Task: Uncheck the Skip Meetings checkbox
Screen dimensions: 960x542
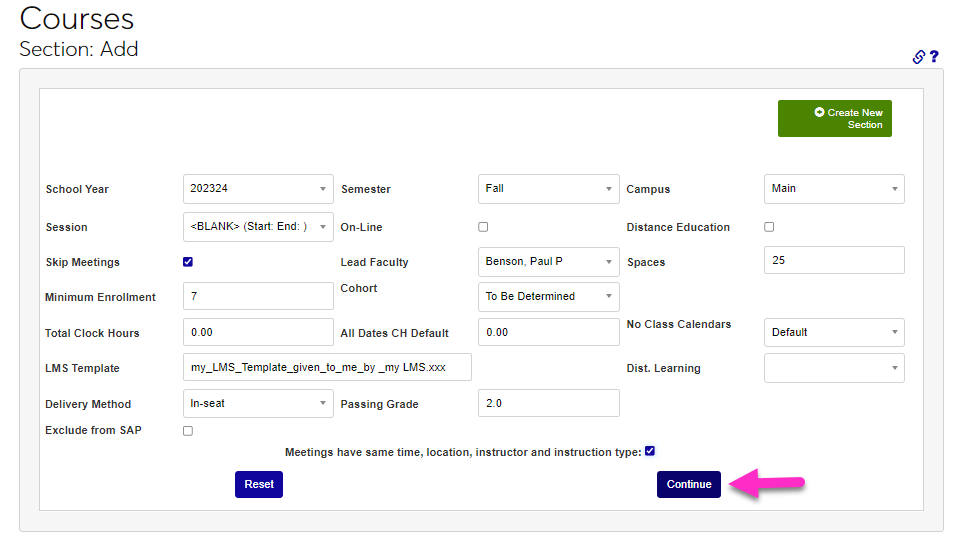Action: click(188, 262)
